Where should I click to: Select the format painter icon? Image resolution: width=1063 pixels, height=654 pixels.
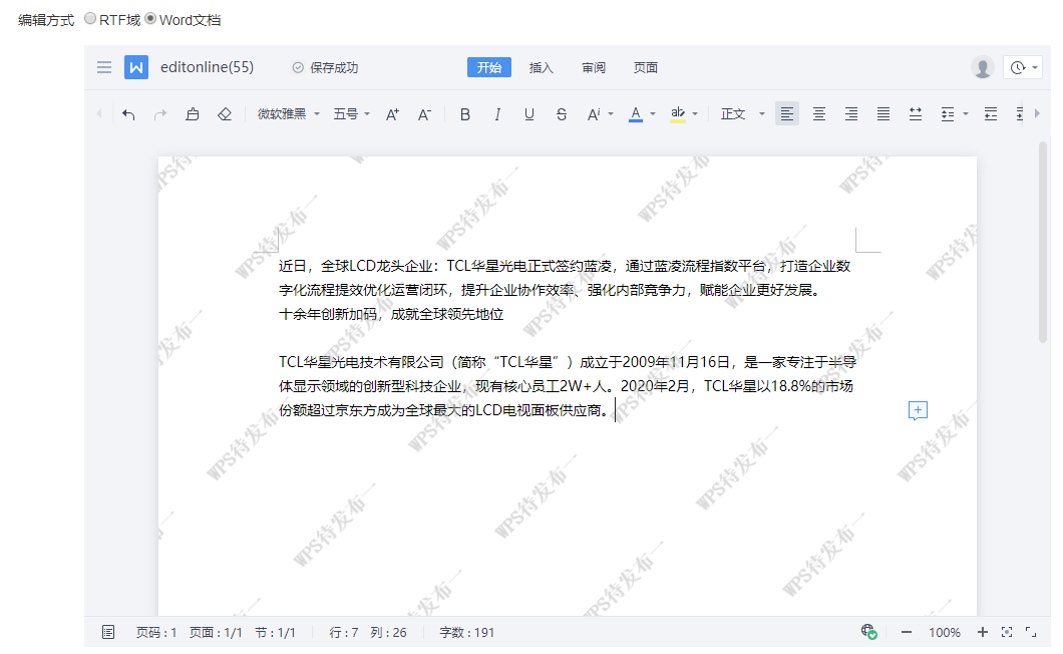click(x=193, y=115)
